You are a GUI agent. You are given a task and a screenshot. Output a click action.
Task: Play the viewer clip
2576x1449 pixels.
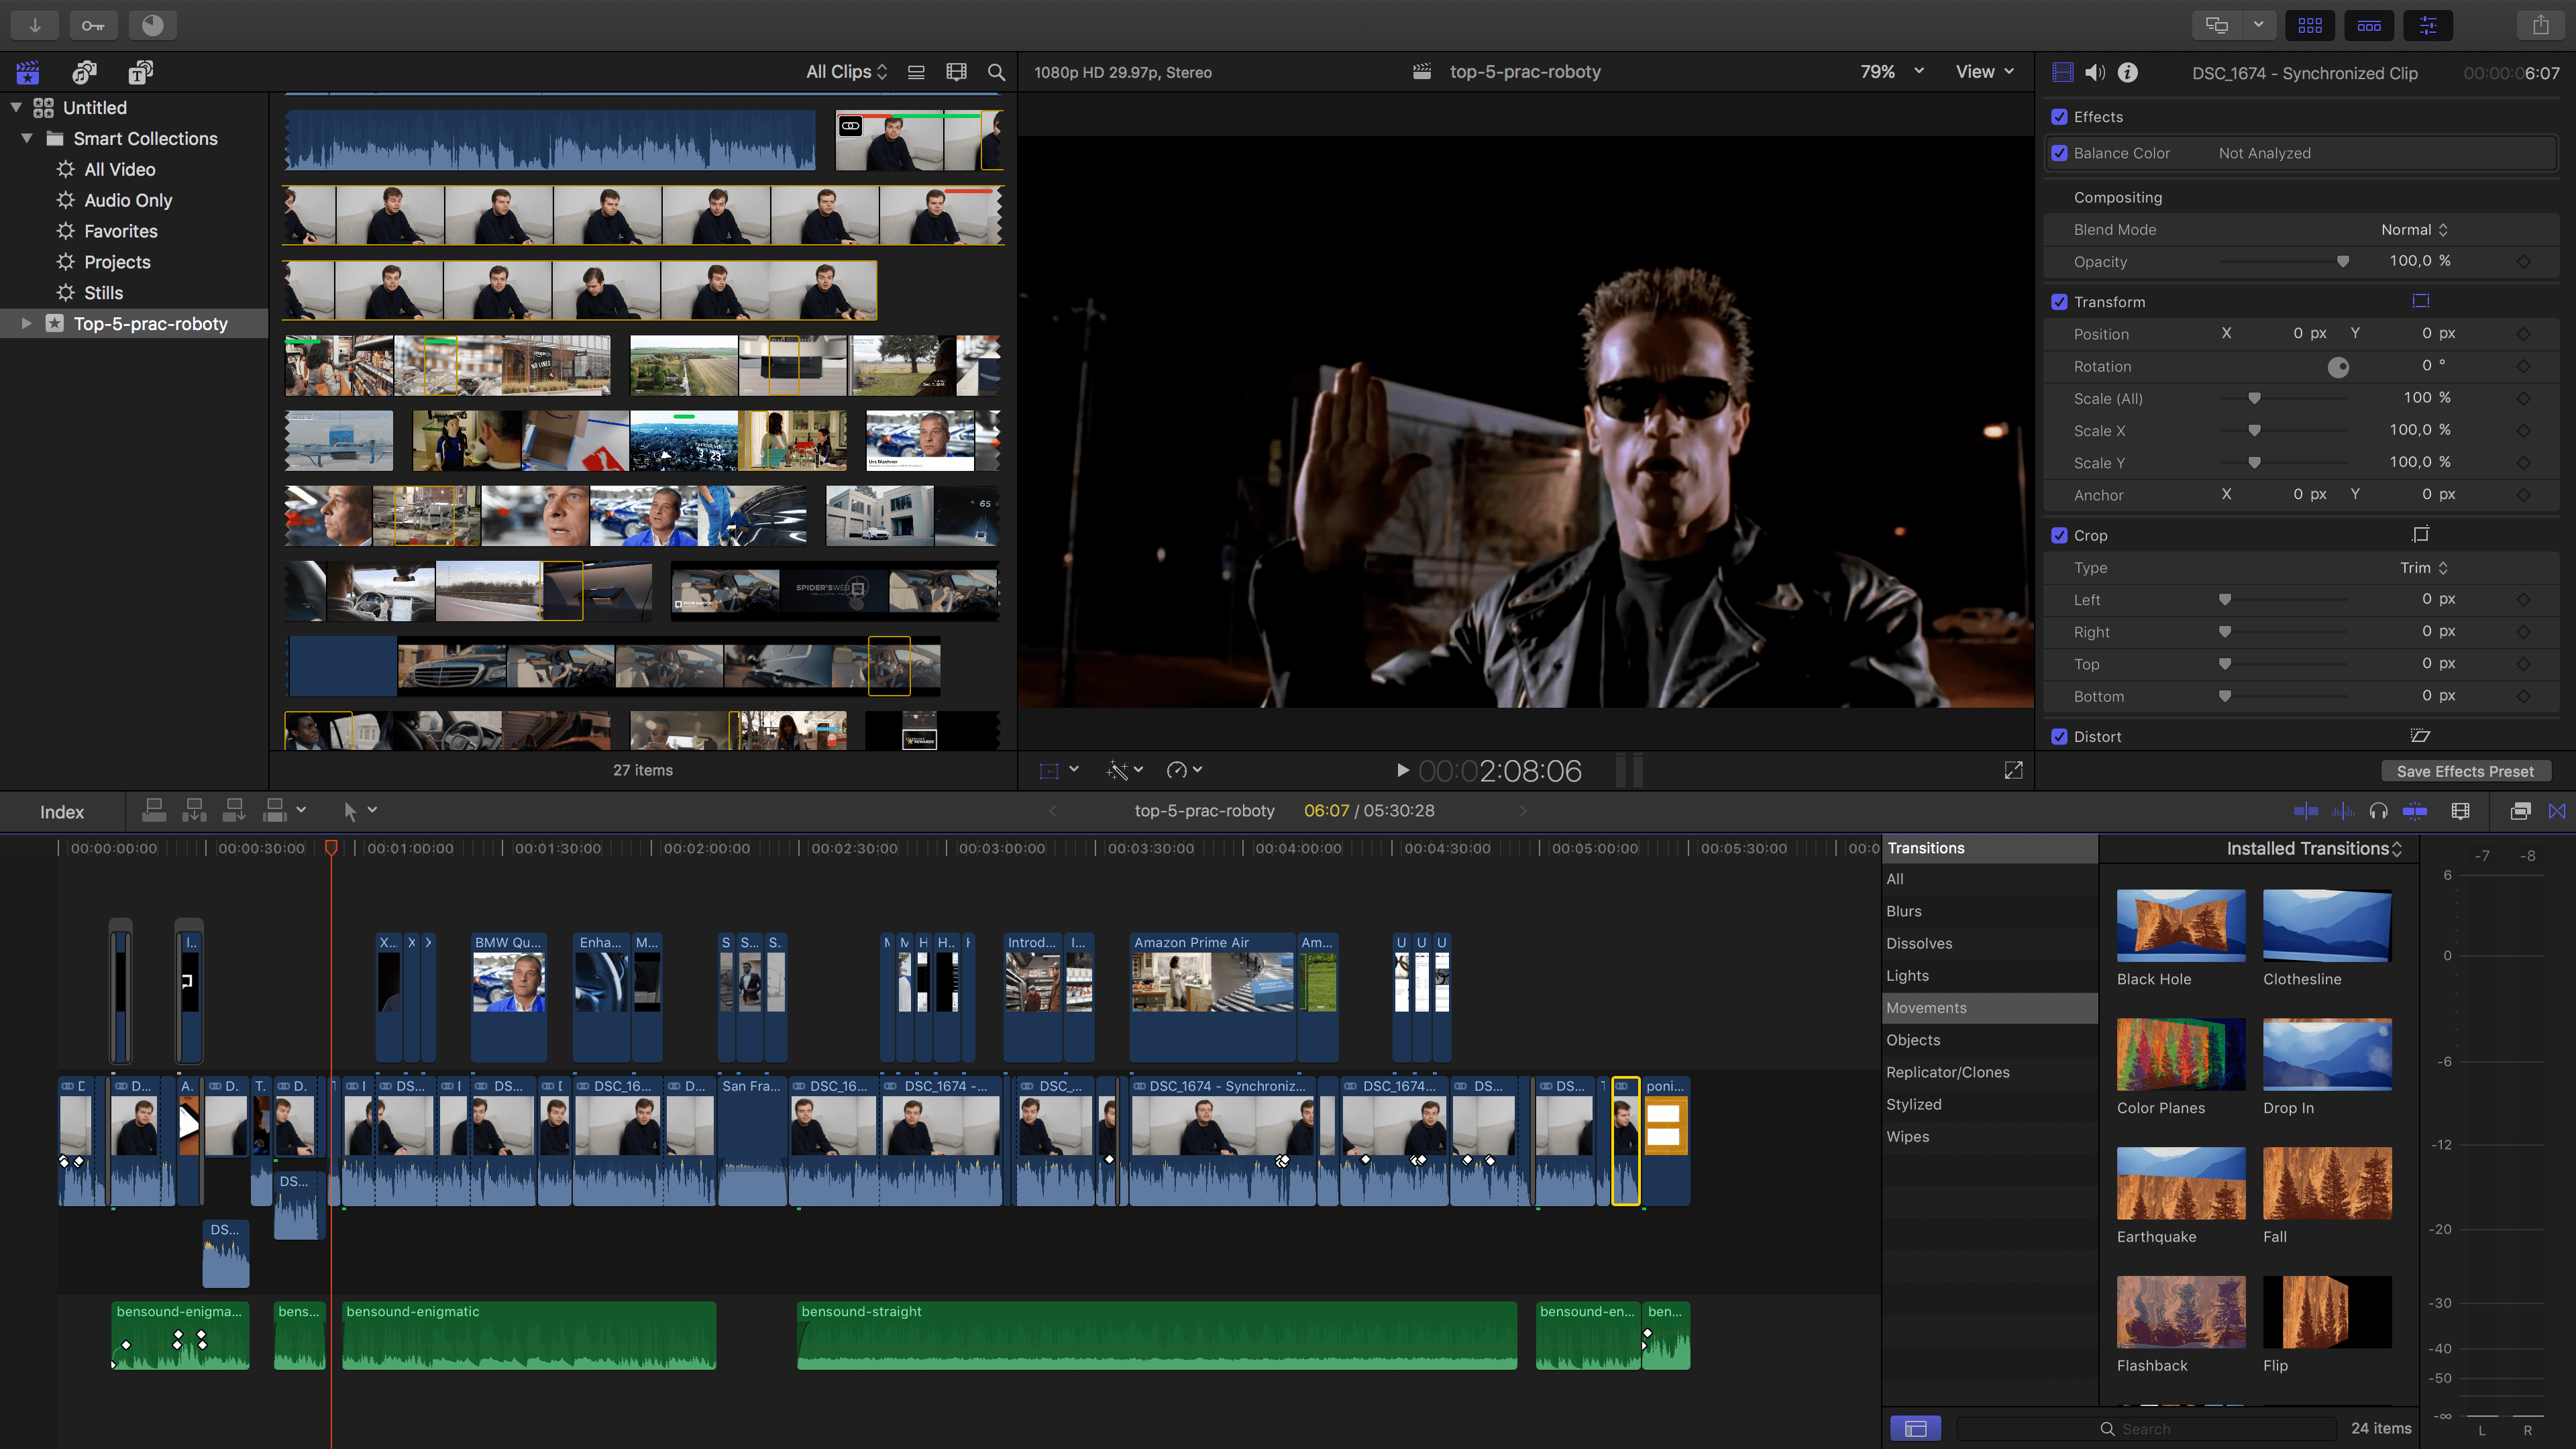1402,770
